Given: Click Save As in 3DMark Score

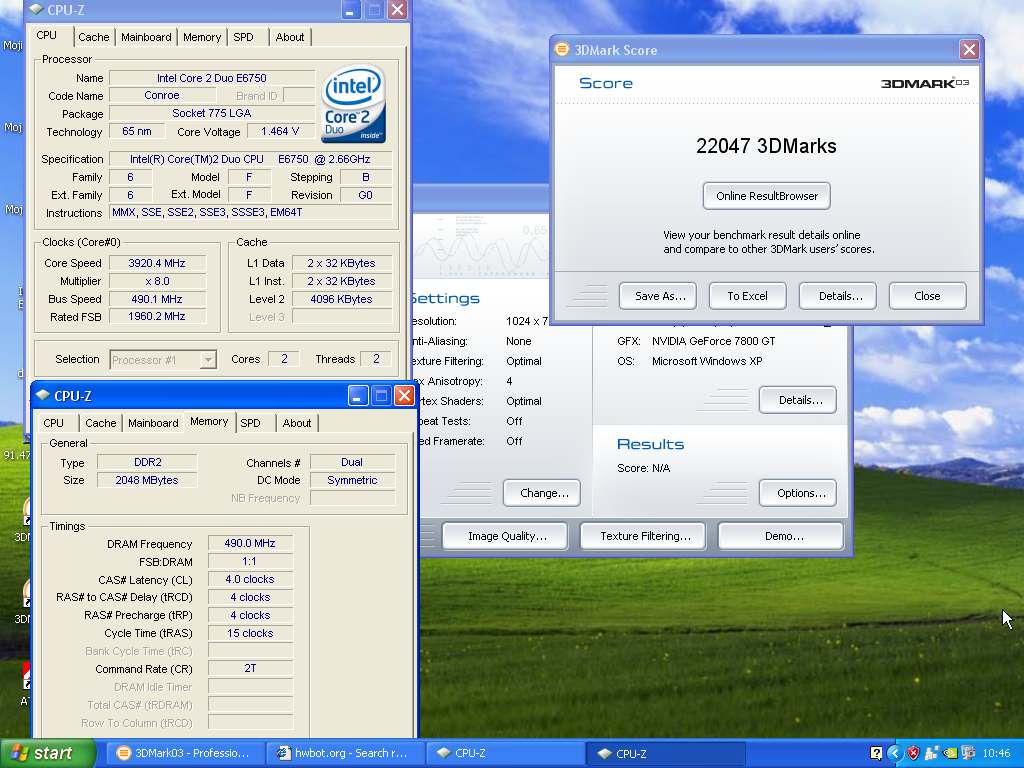Looking at the screenshot, I should (658, 296).
